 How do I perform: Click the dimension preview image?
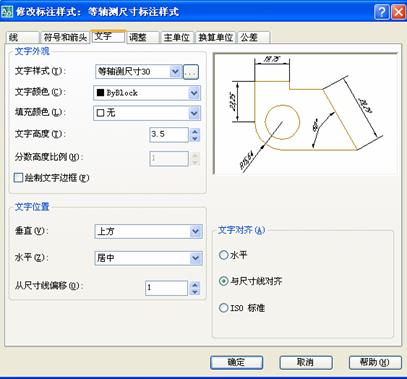[305, 113]
